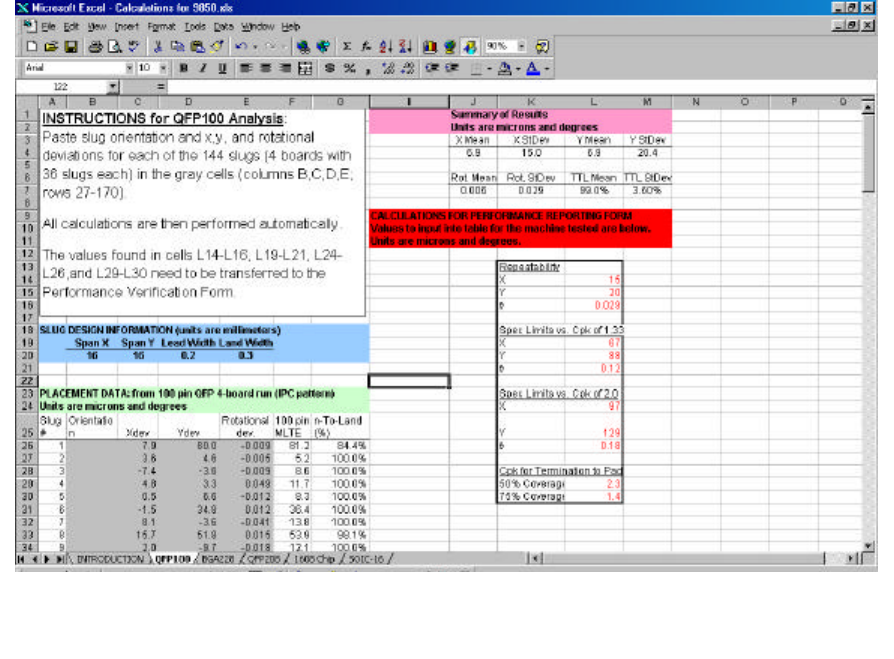The height and width of the screenshot is (659, 894).
Task: Switch to the SOIC-16 sheet tab
Action: pos(366,559)
